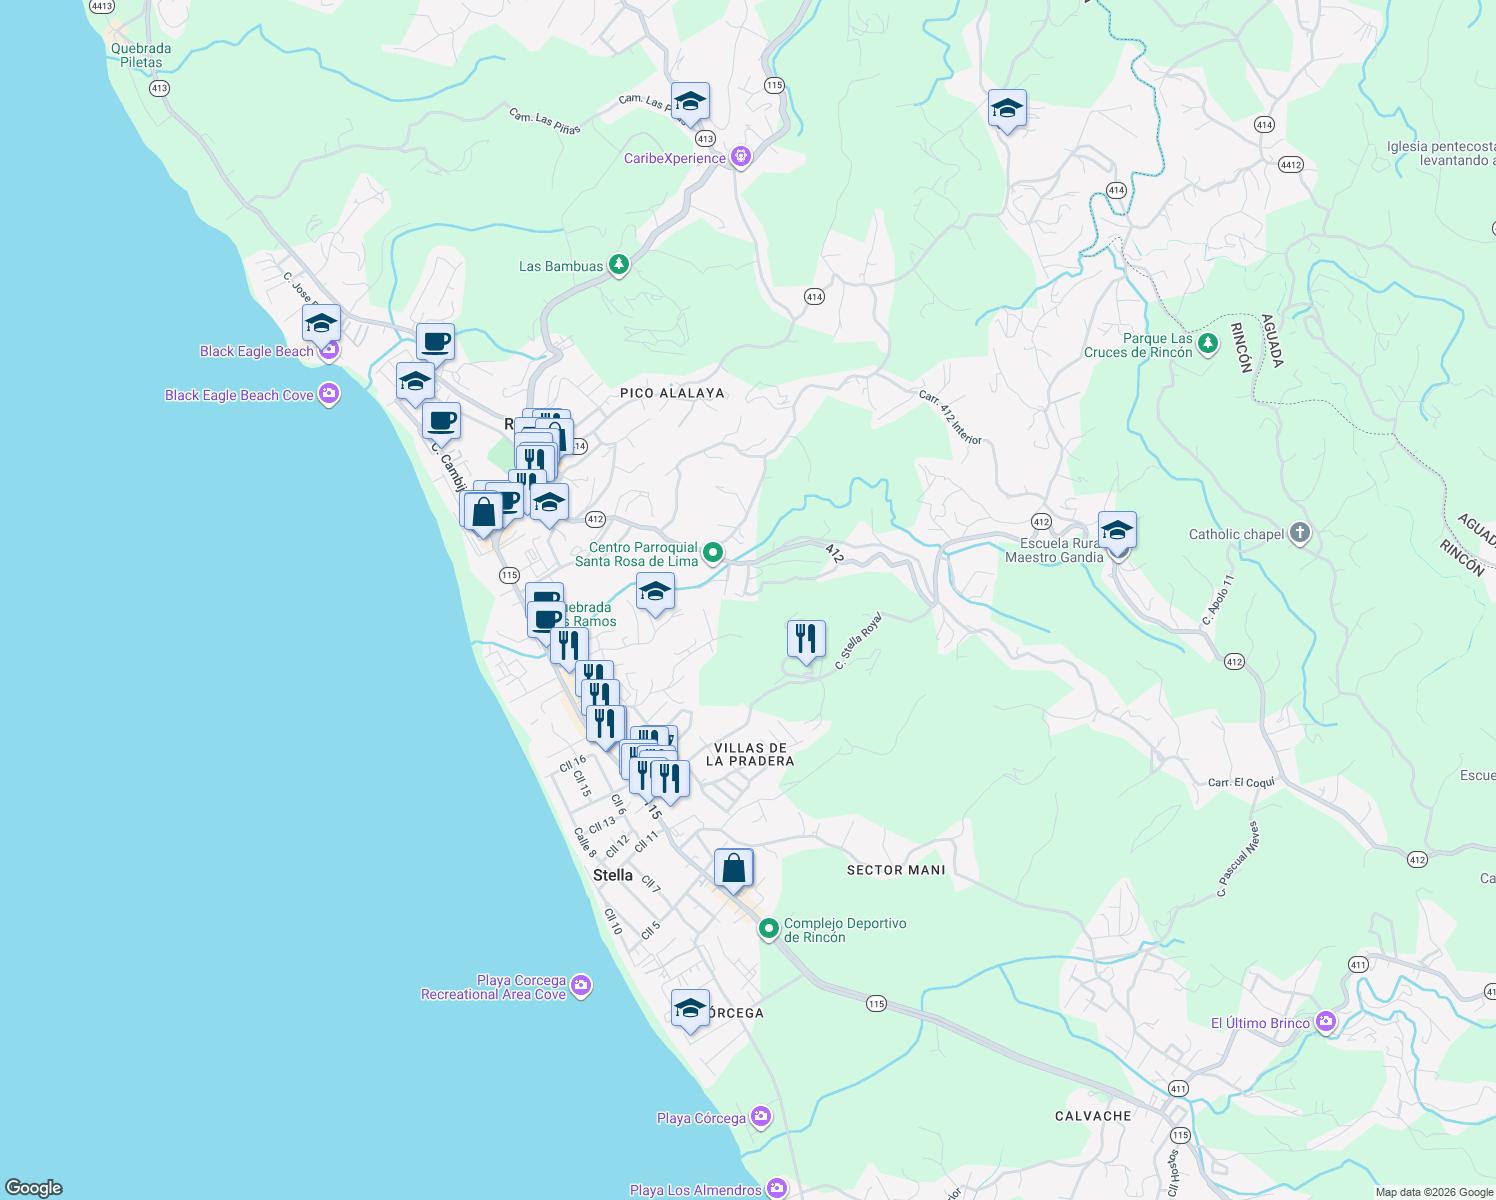Click the photo icon at El Último Brinco
Image resolution: width=1496 pixels, height=1200 pixels.
click(x=1326, y=1022)
